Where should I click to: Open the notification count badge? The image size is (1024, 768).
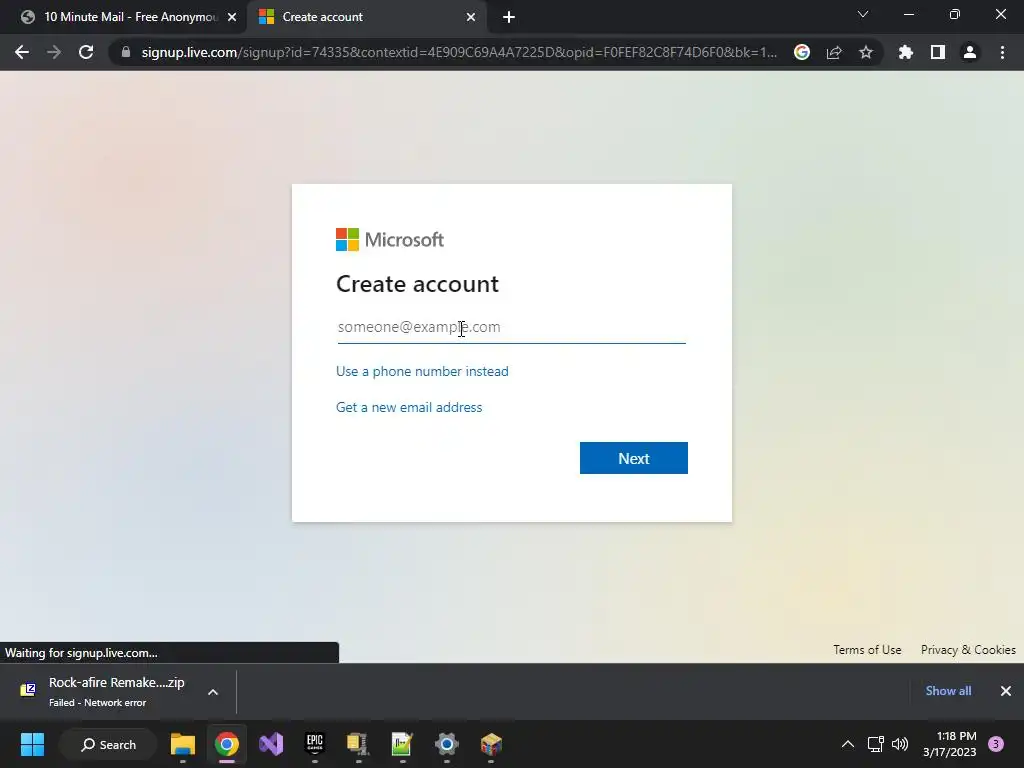pos(996,744)
